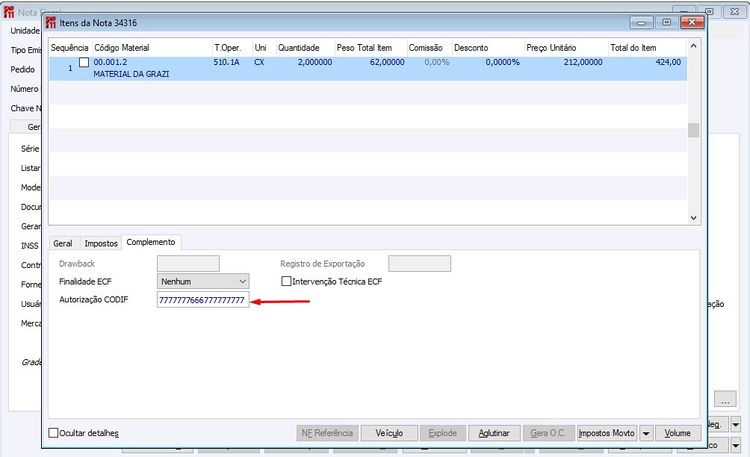Viewport: 750px width, 457px height.
Task: Click the Código Material column header
Action: click(x=152, y=48)
